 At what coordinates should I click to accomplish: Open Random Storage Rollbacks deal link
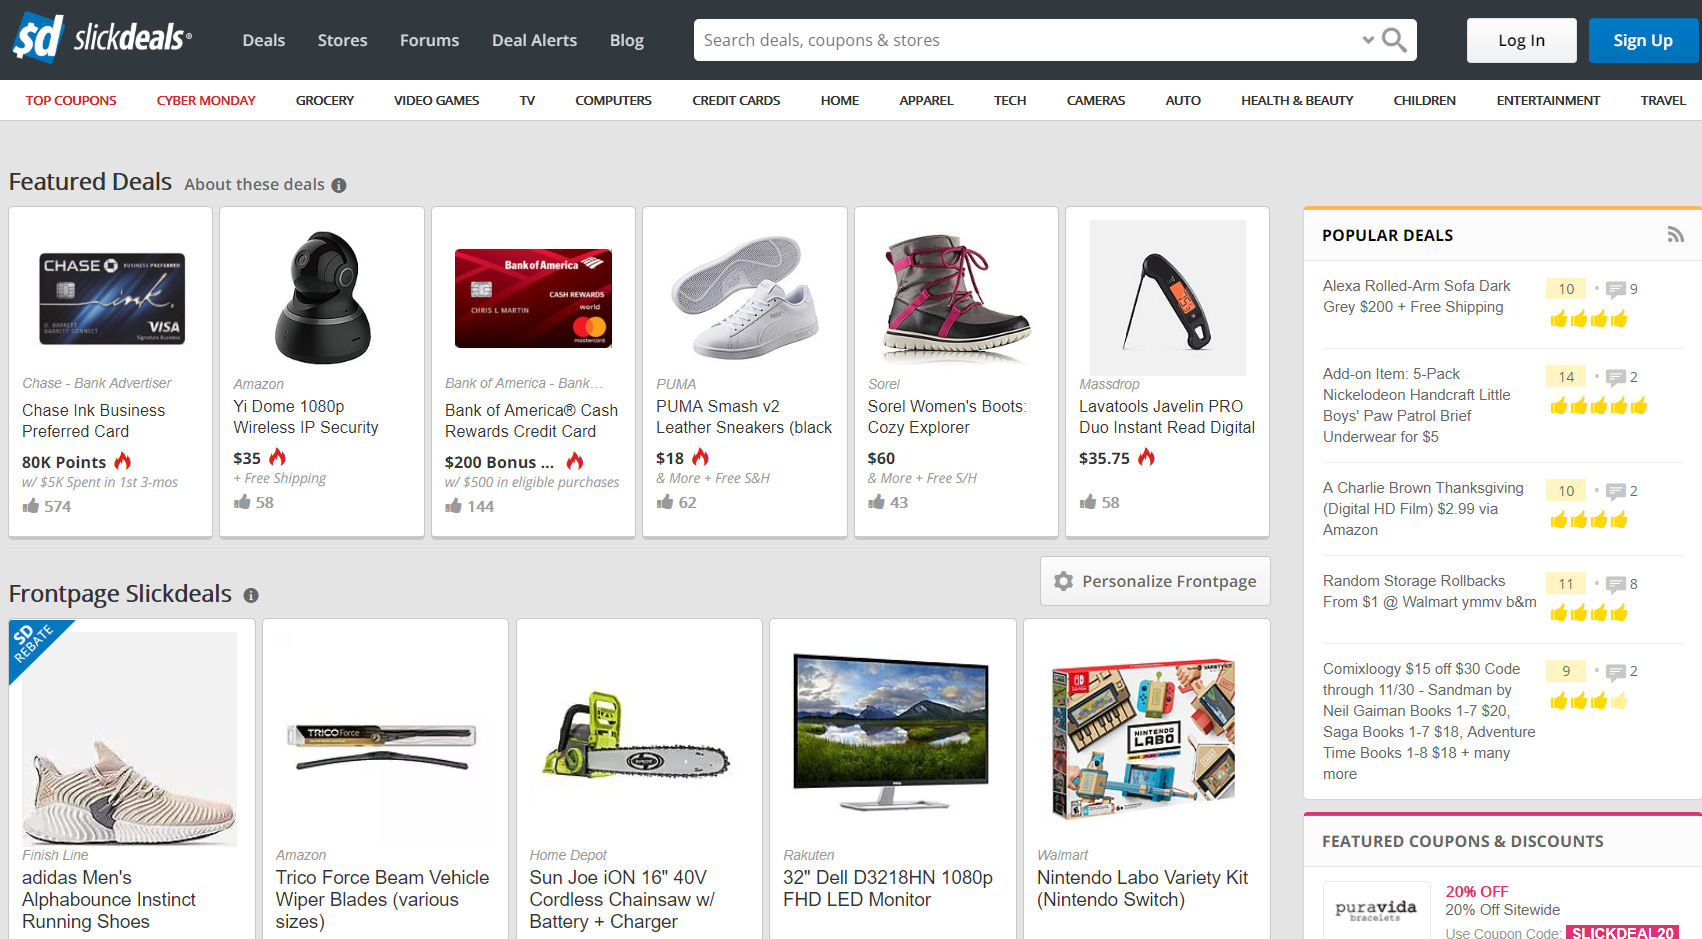(x=1429, y=591)
